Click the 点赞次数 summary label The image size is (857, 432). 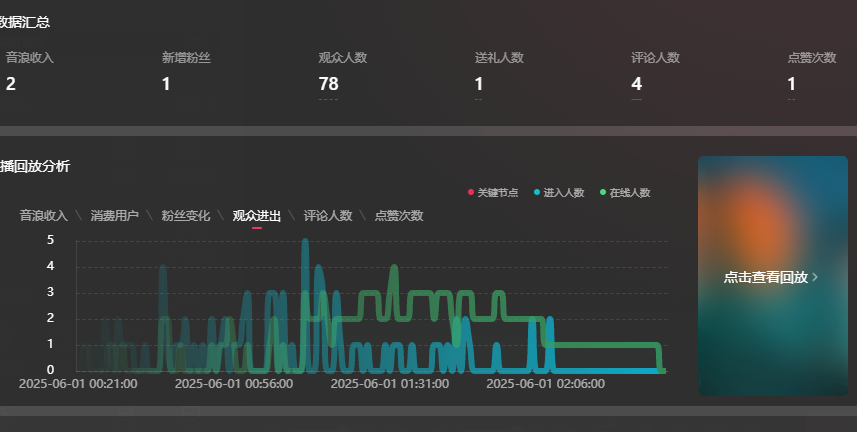pos(812,57)
